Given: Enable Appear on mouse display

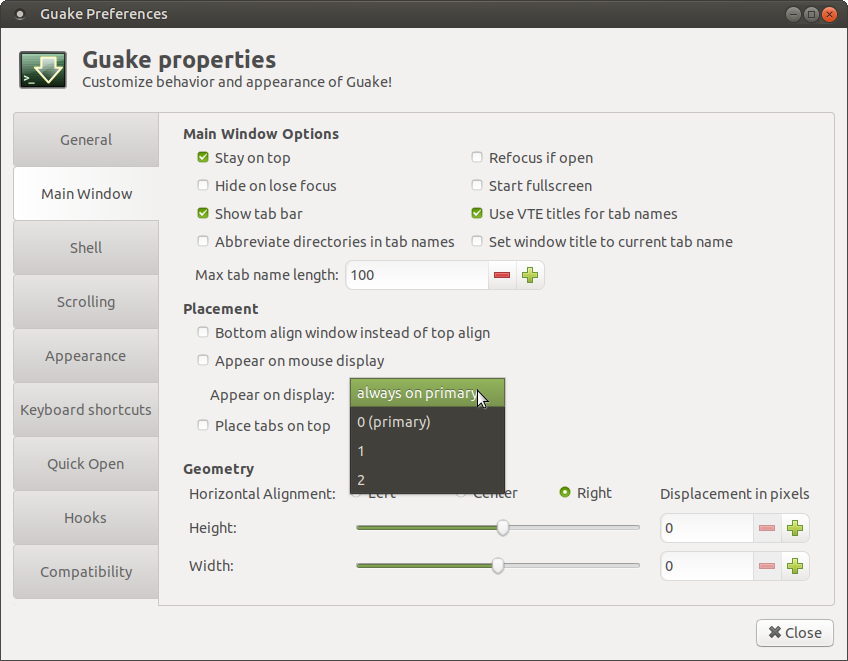Looking at the screenshot, I should (203, 360).
